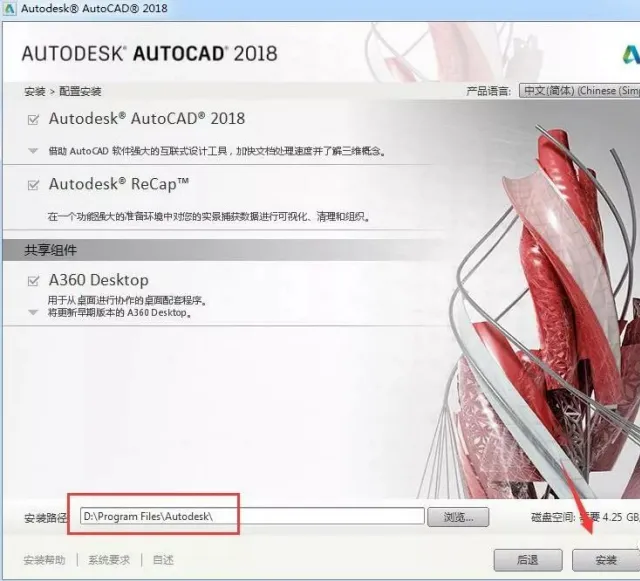This screenshot has height=581, width=640.
Task: Click the 产品语言 label
Action: [x=489, y=91]
